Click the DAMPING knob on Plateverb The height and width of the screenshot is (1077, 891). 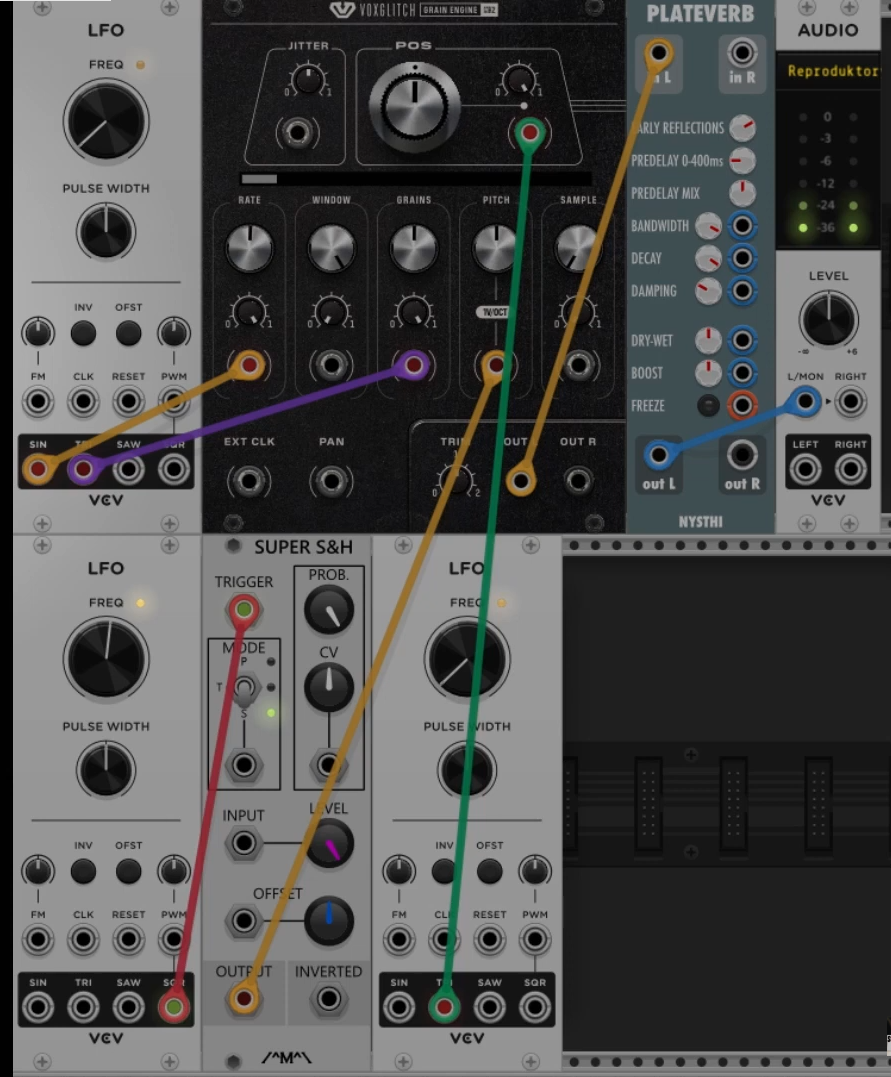pos(708,291)
